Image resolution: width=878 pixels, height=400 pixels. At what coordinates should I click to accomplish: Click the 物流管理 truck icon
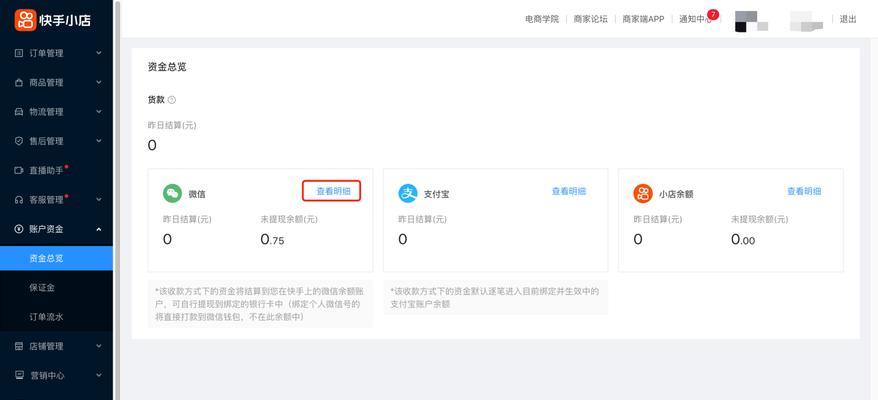click(18, 112)
